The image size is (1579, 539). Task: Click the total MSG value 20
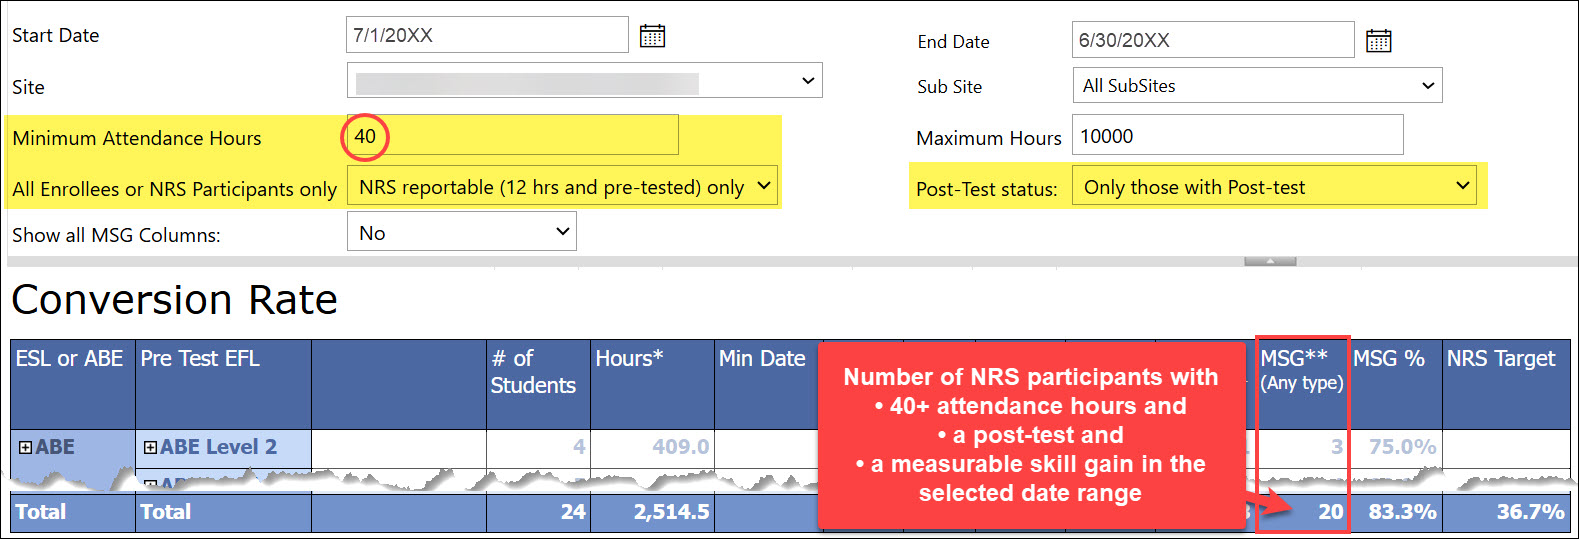[x=1330, y=512]
